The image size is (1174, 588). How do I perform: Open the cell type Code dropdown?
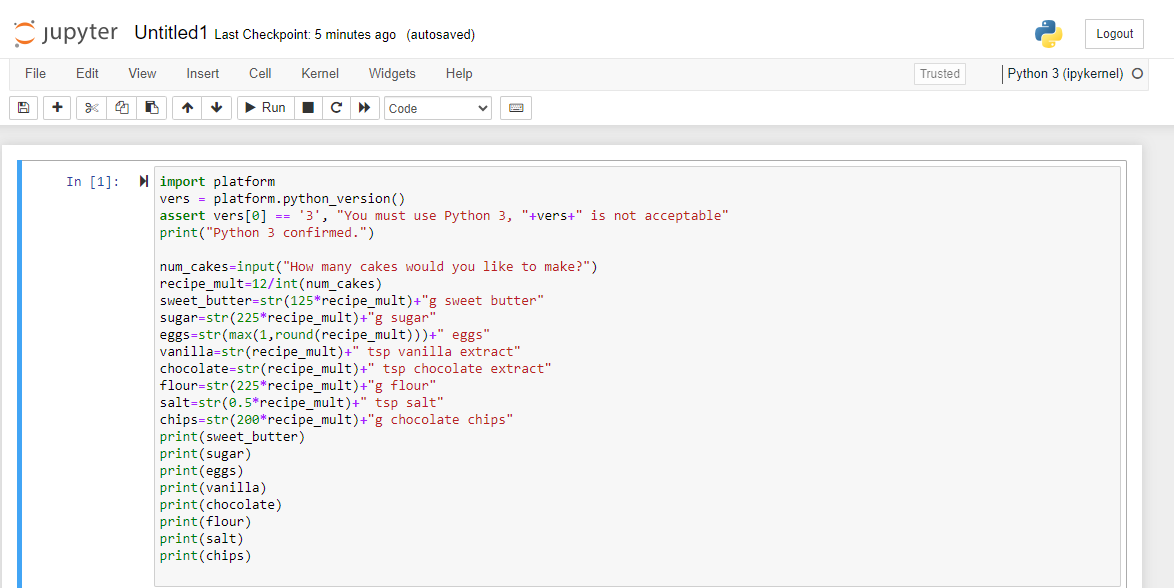click(437, 108)
